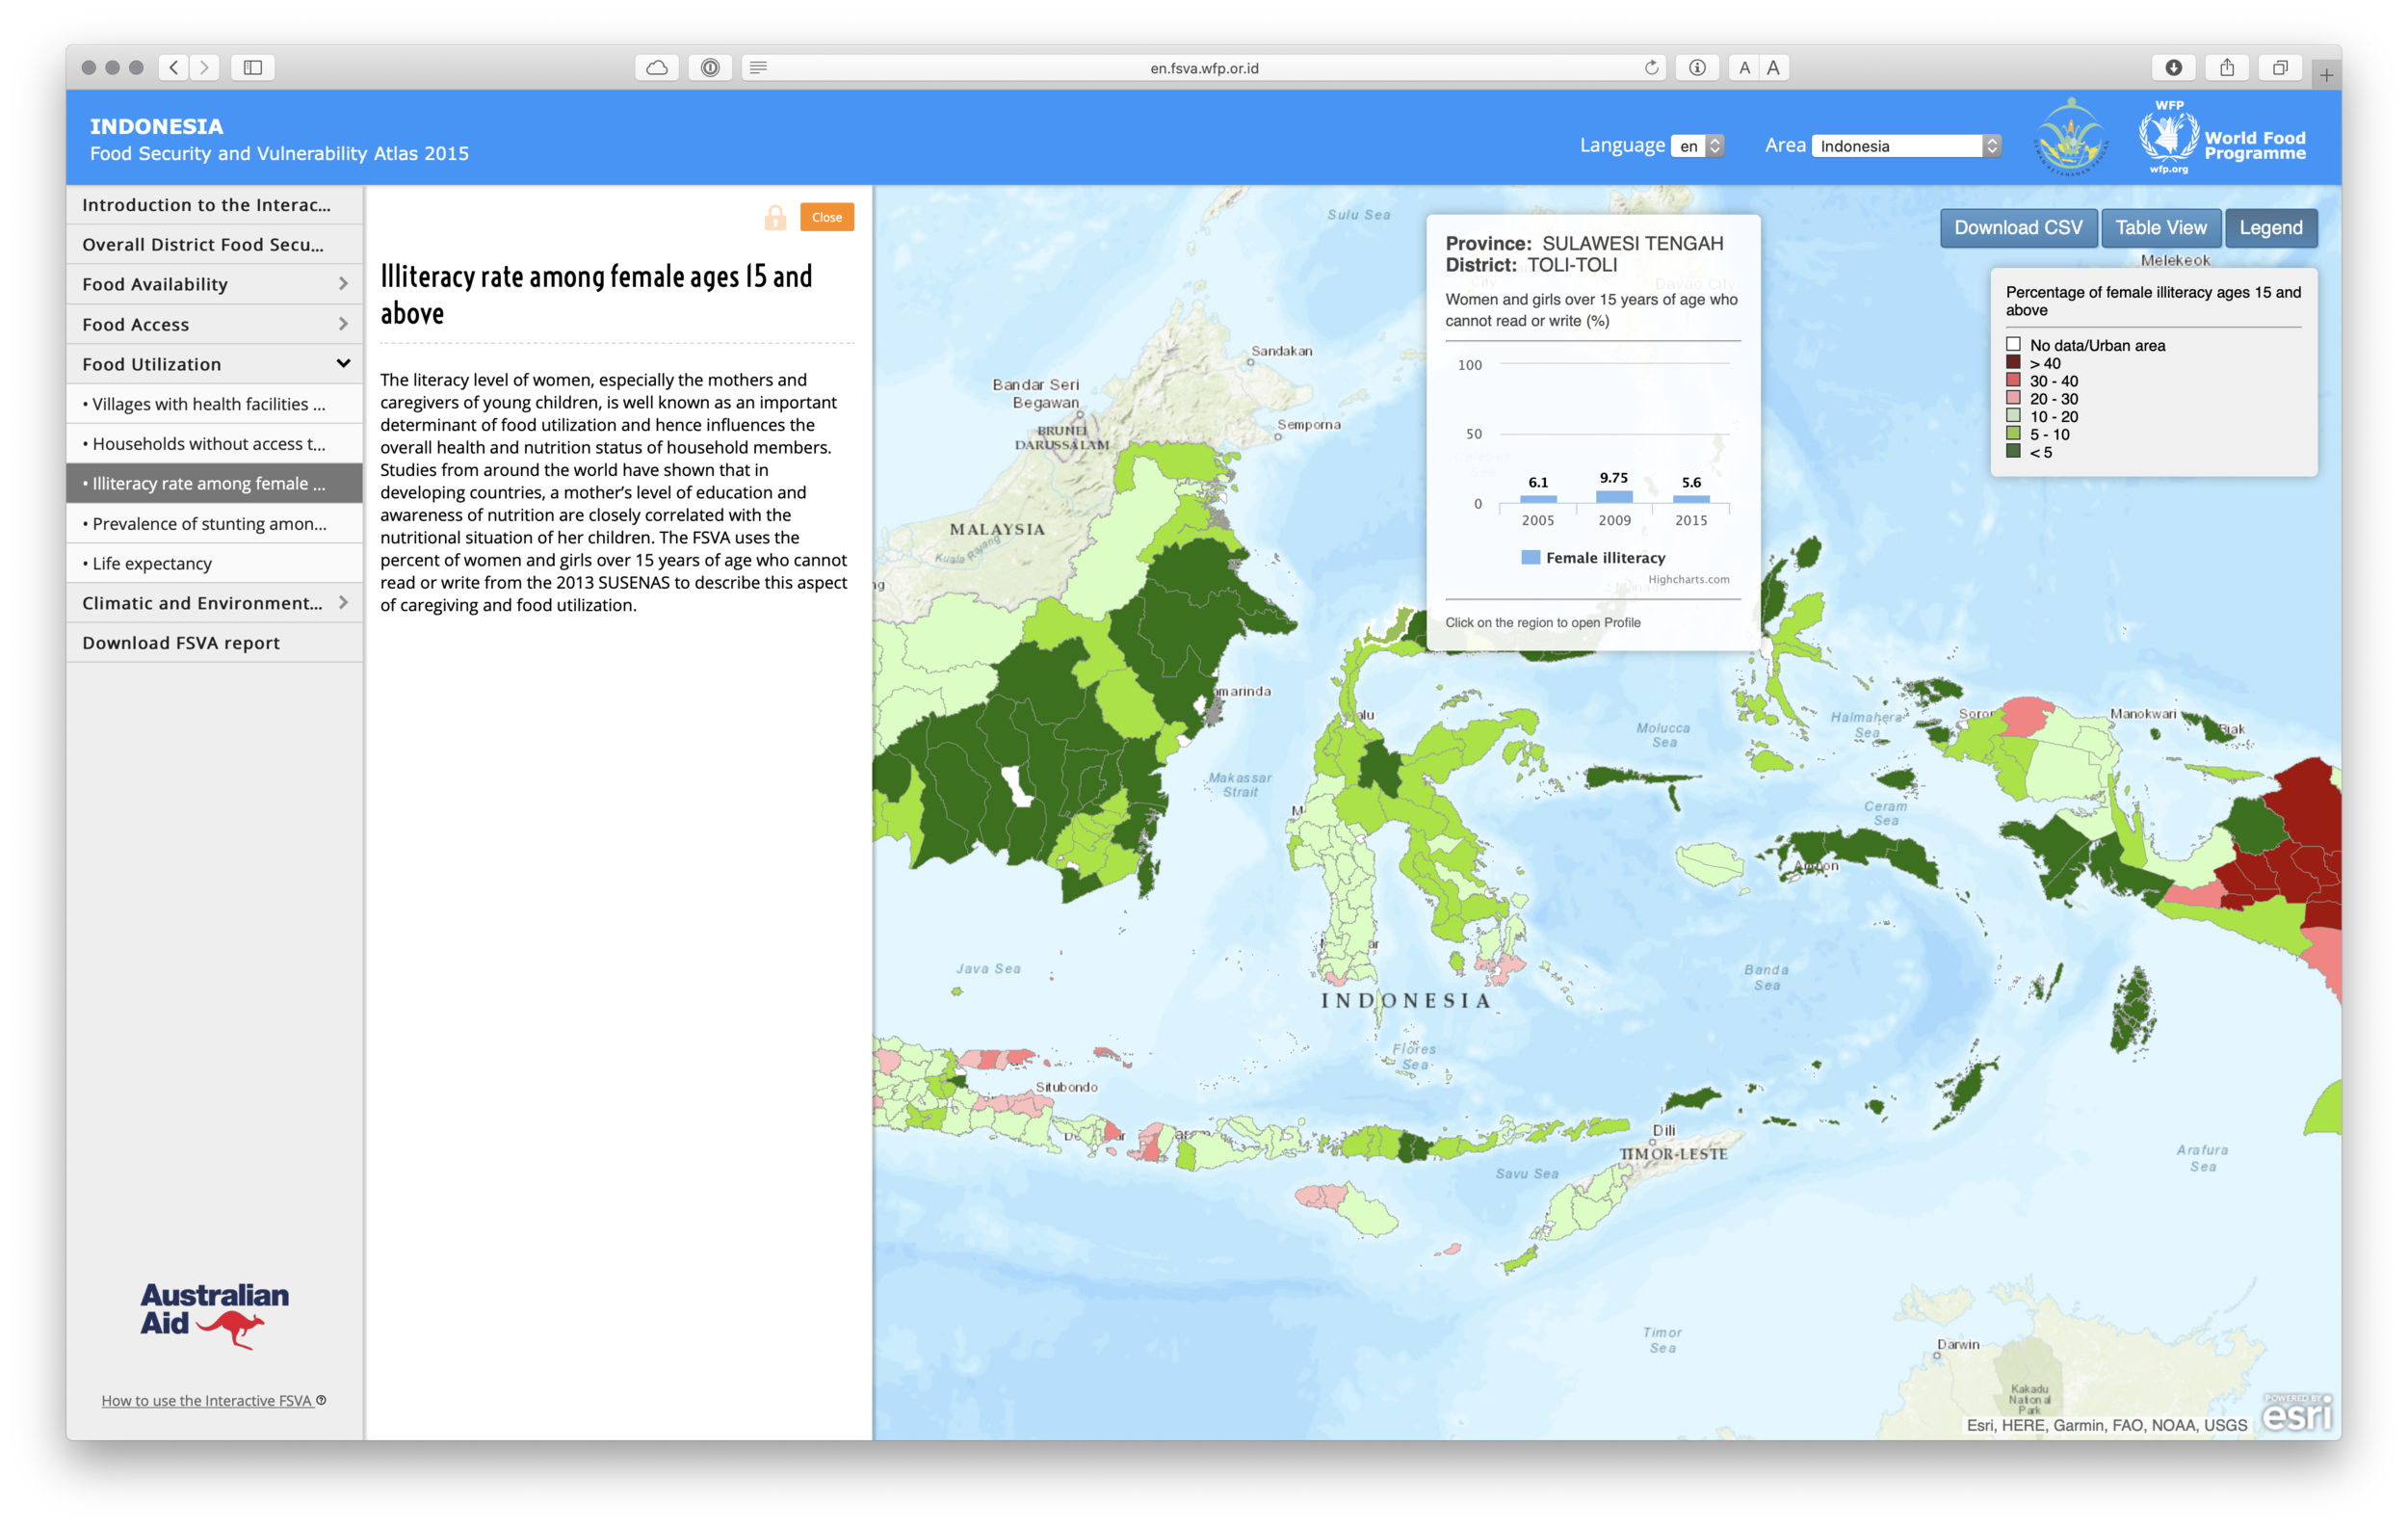Show all tabs overview
This screenshot has width=2408, height=1528.
pos(2280,67)
